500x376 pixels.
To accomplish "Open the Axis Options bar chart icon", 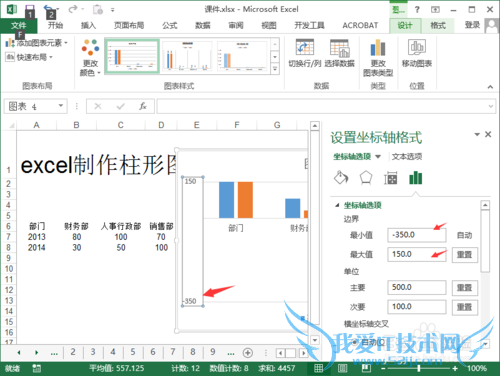I will [415, 178].
